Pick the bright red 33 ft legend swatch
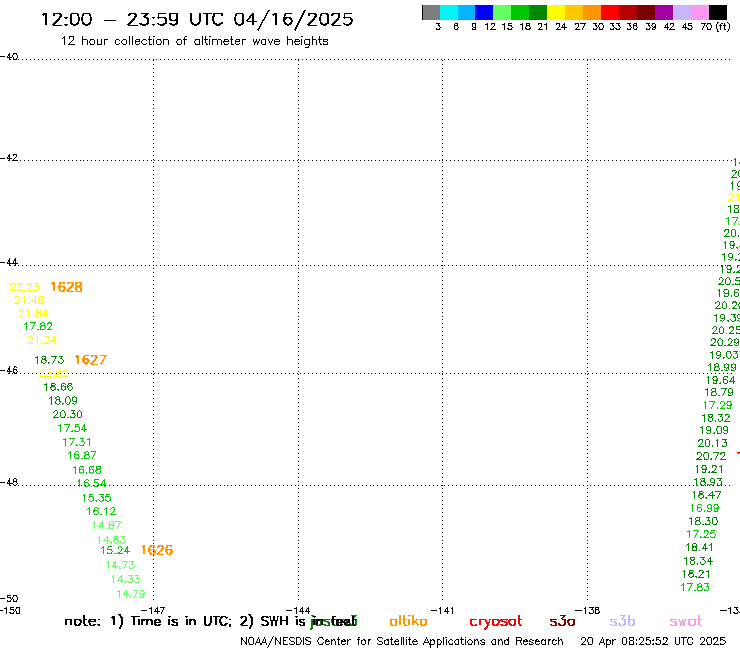Screen dimensions: 740x650 click(610, 12)
